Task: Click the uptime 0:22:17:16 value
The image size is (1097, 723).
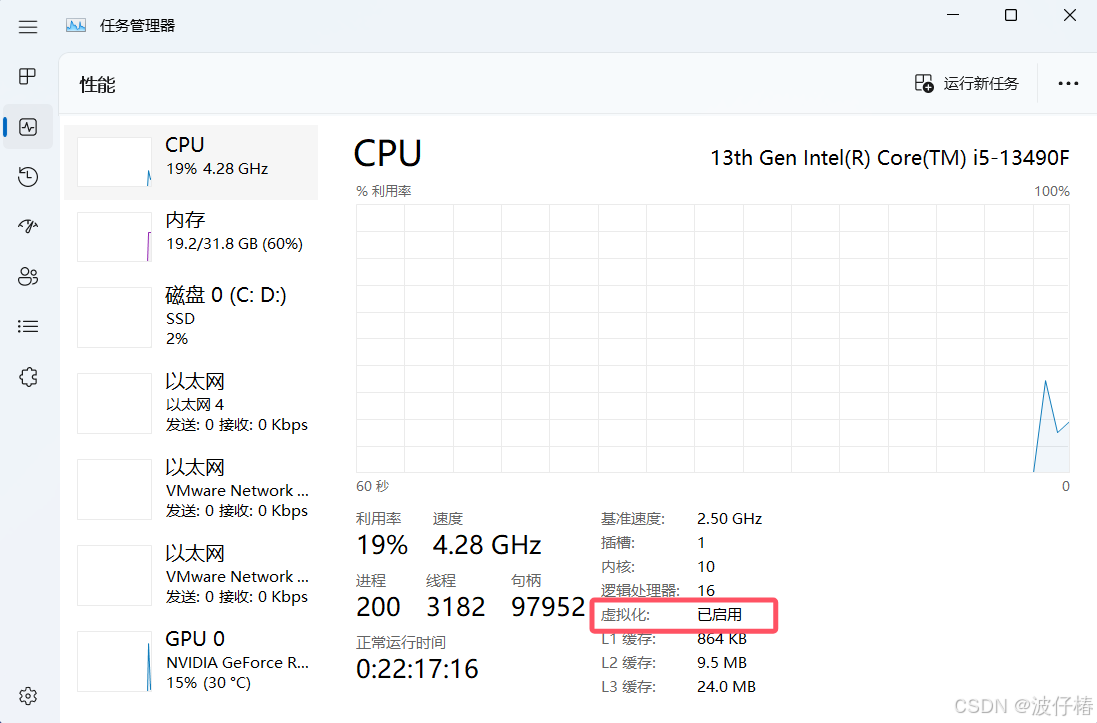Action: point(417,669)
